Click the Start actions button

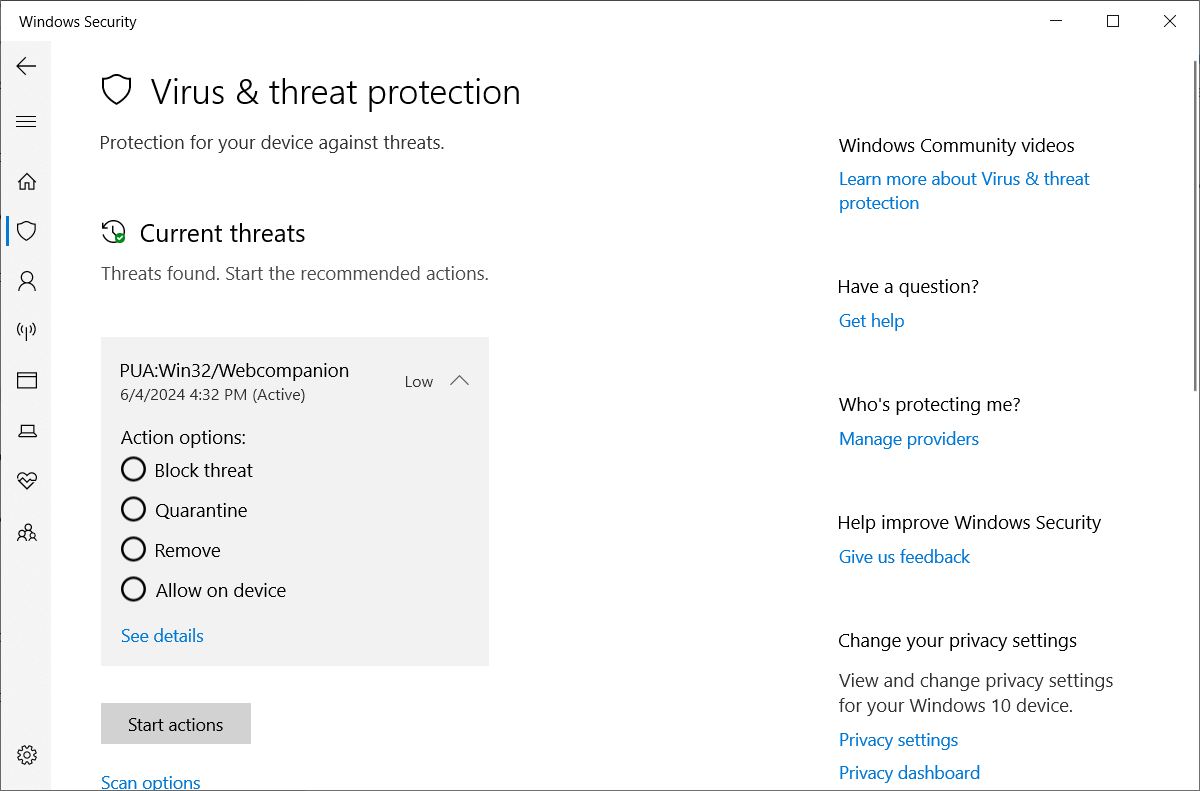(175, 723)
